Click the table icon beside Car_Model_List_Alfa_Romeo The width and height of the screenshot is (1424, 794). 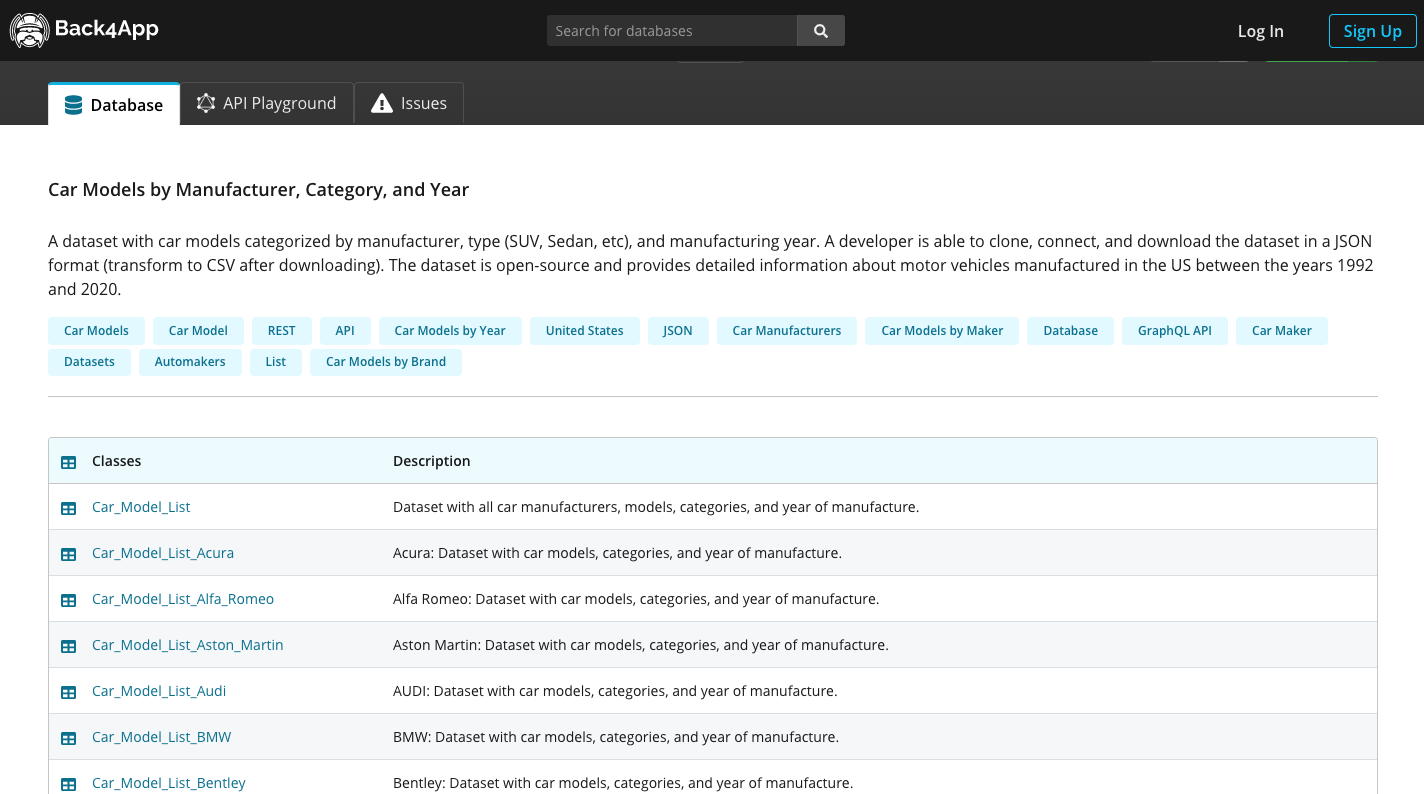click(x=69, y=600)
